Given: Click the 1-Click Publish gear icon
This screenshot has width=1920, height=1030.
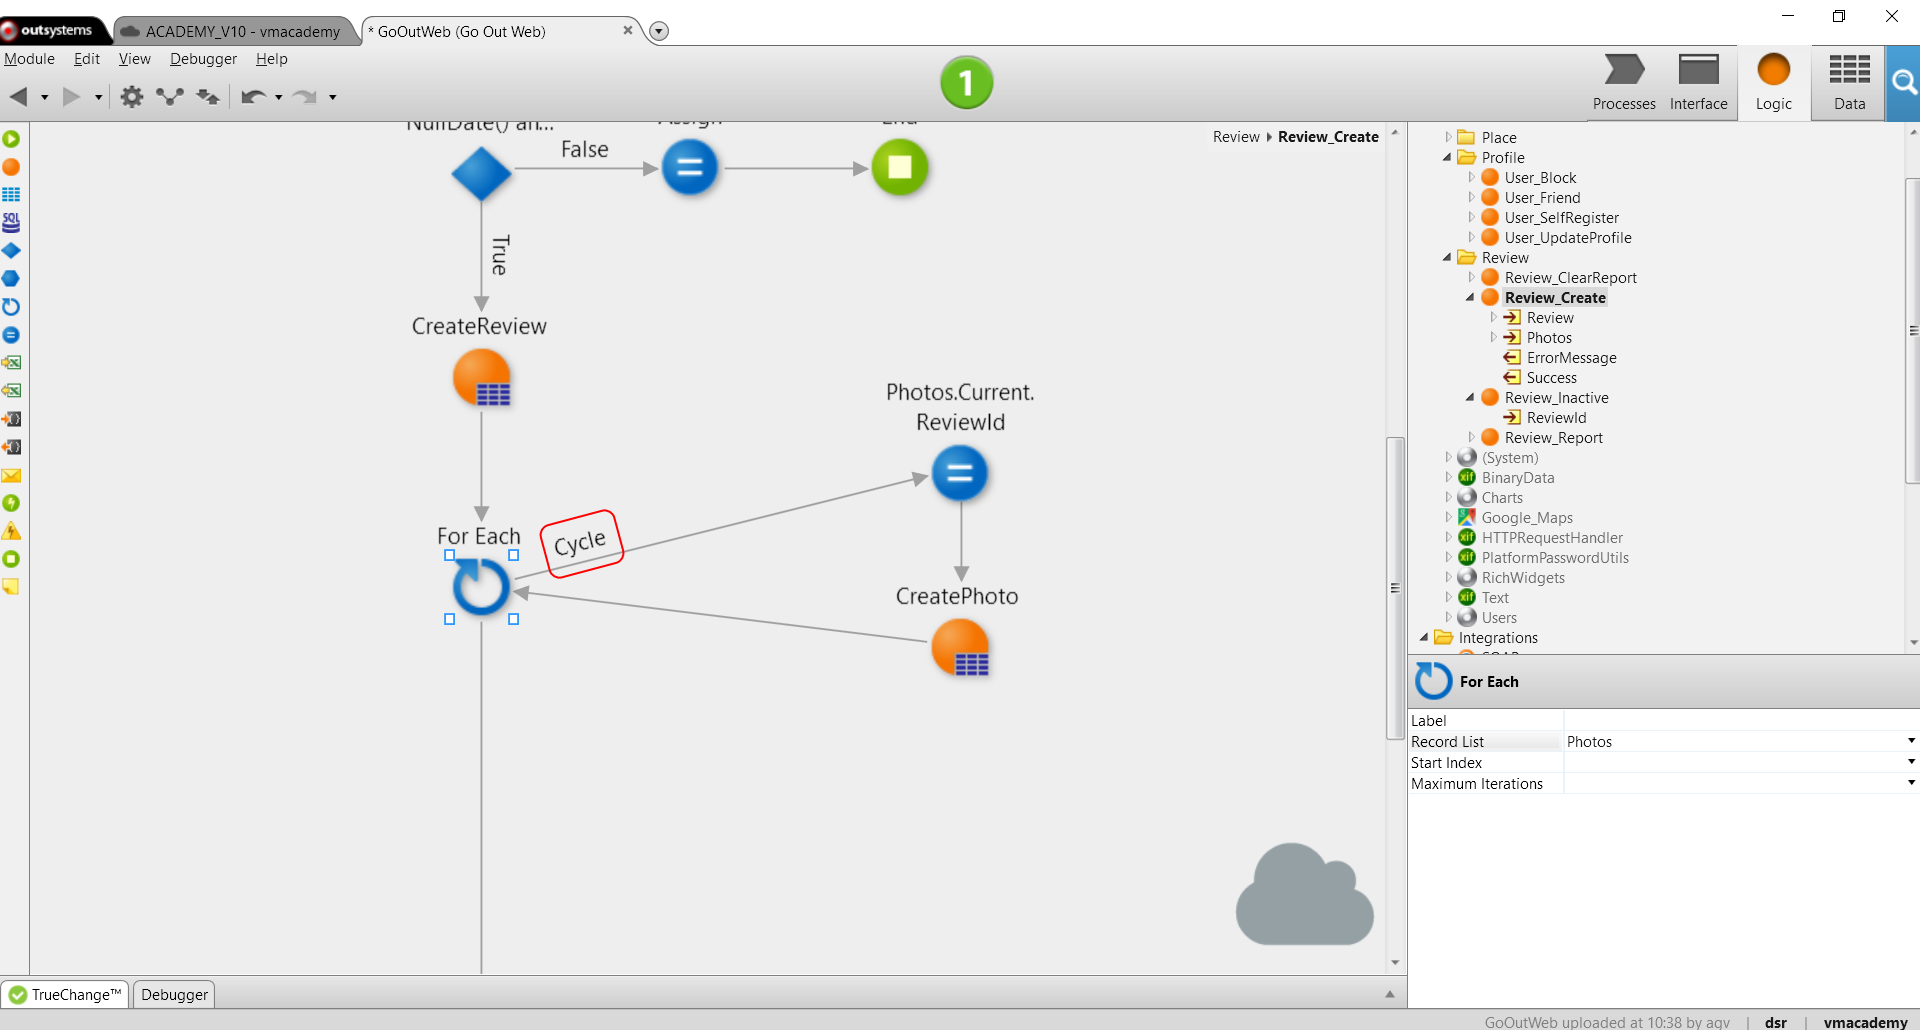Looking at the screenshot, I should coord(131,96).
